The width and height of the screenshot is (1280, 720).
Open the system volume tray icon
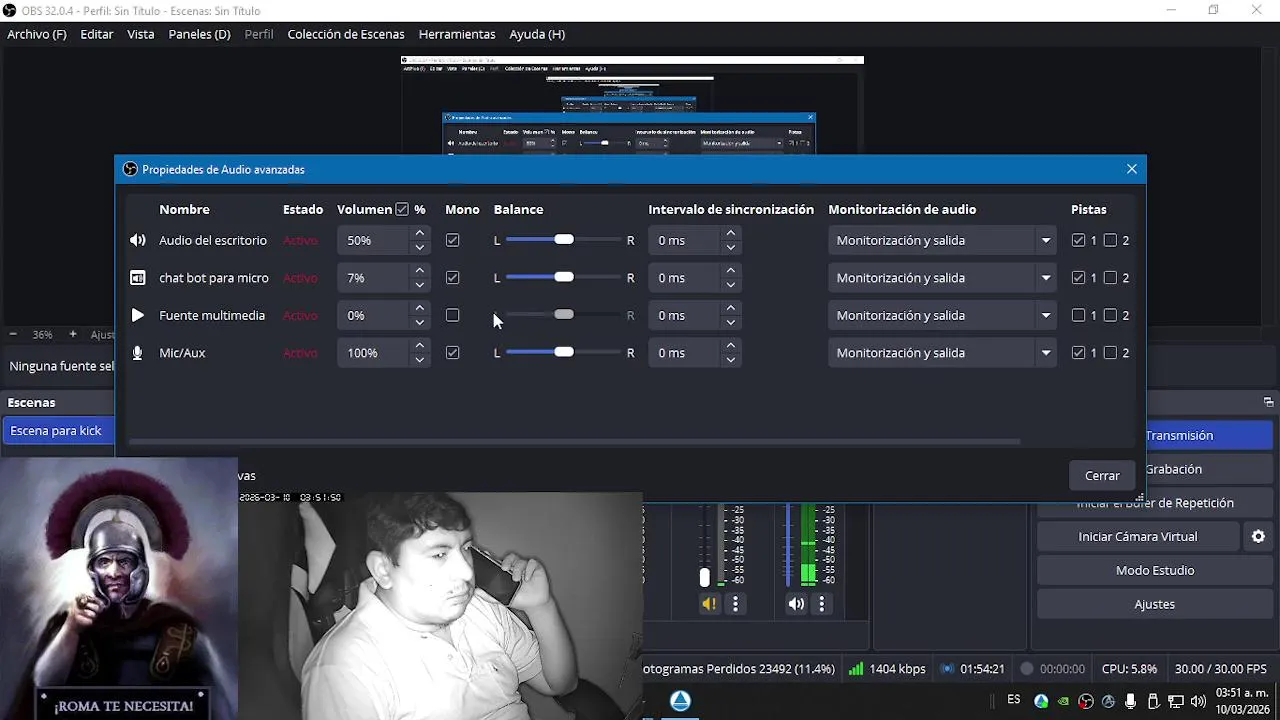(x=1198, y=701)
